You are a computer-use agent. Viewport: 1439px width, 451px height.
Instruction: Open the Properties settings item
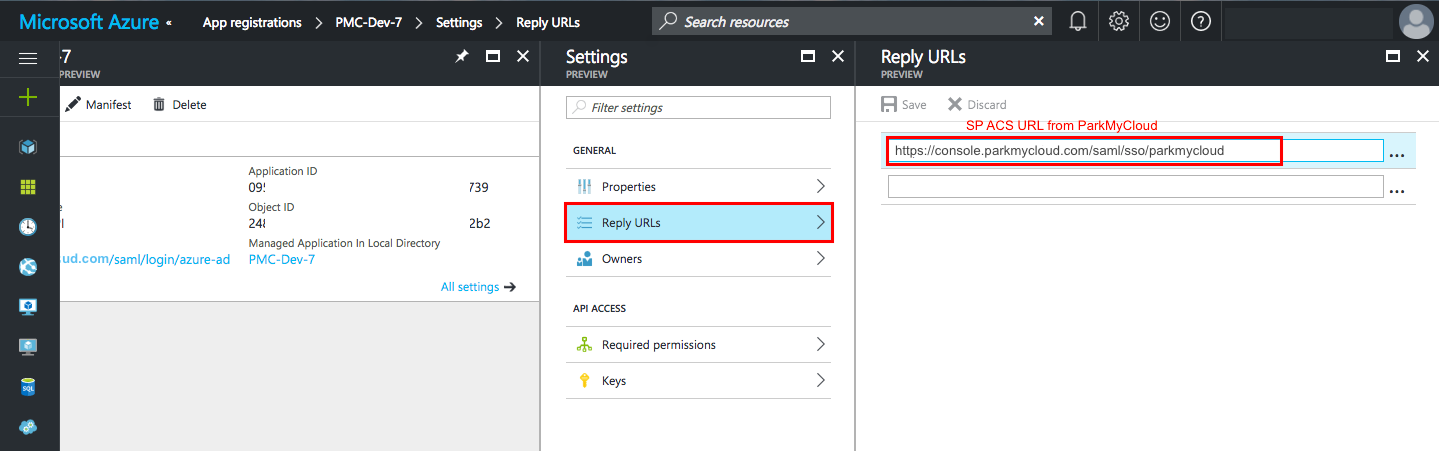[x=698, y=187]
